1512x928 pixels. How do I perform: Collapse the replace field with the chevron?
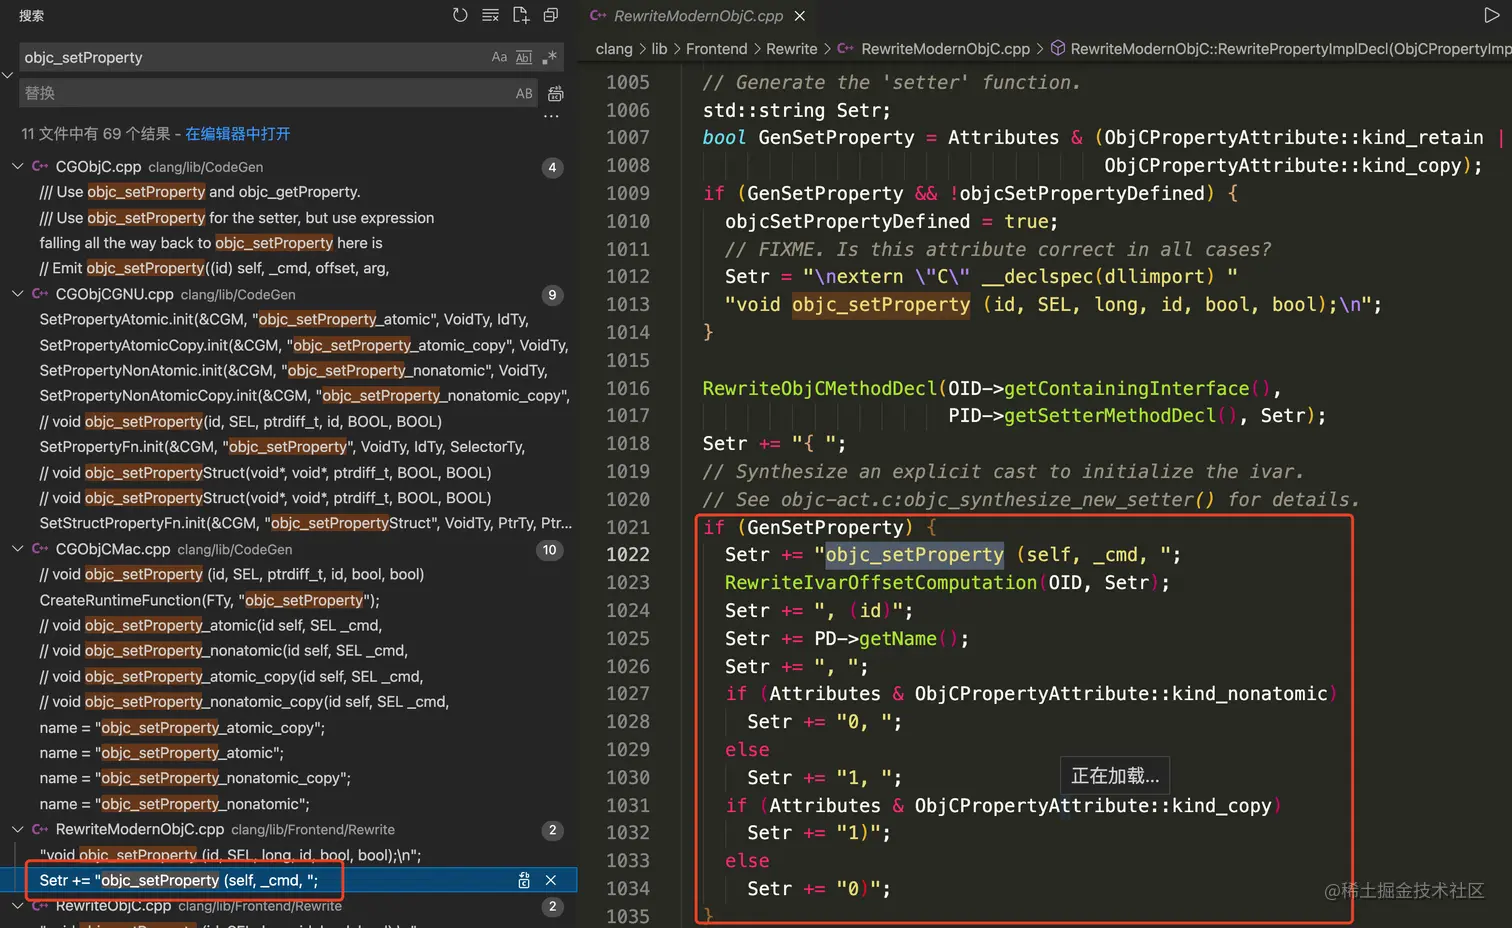tap(7, 75)
